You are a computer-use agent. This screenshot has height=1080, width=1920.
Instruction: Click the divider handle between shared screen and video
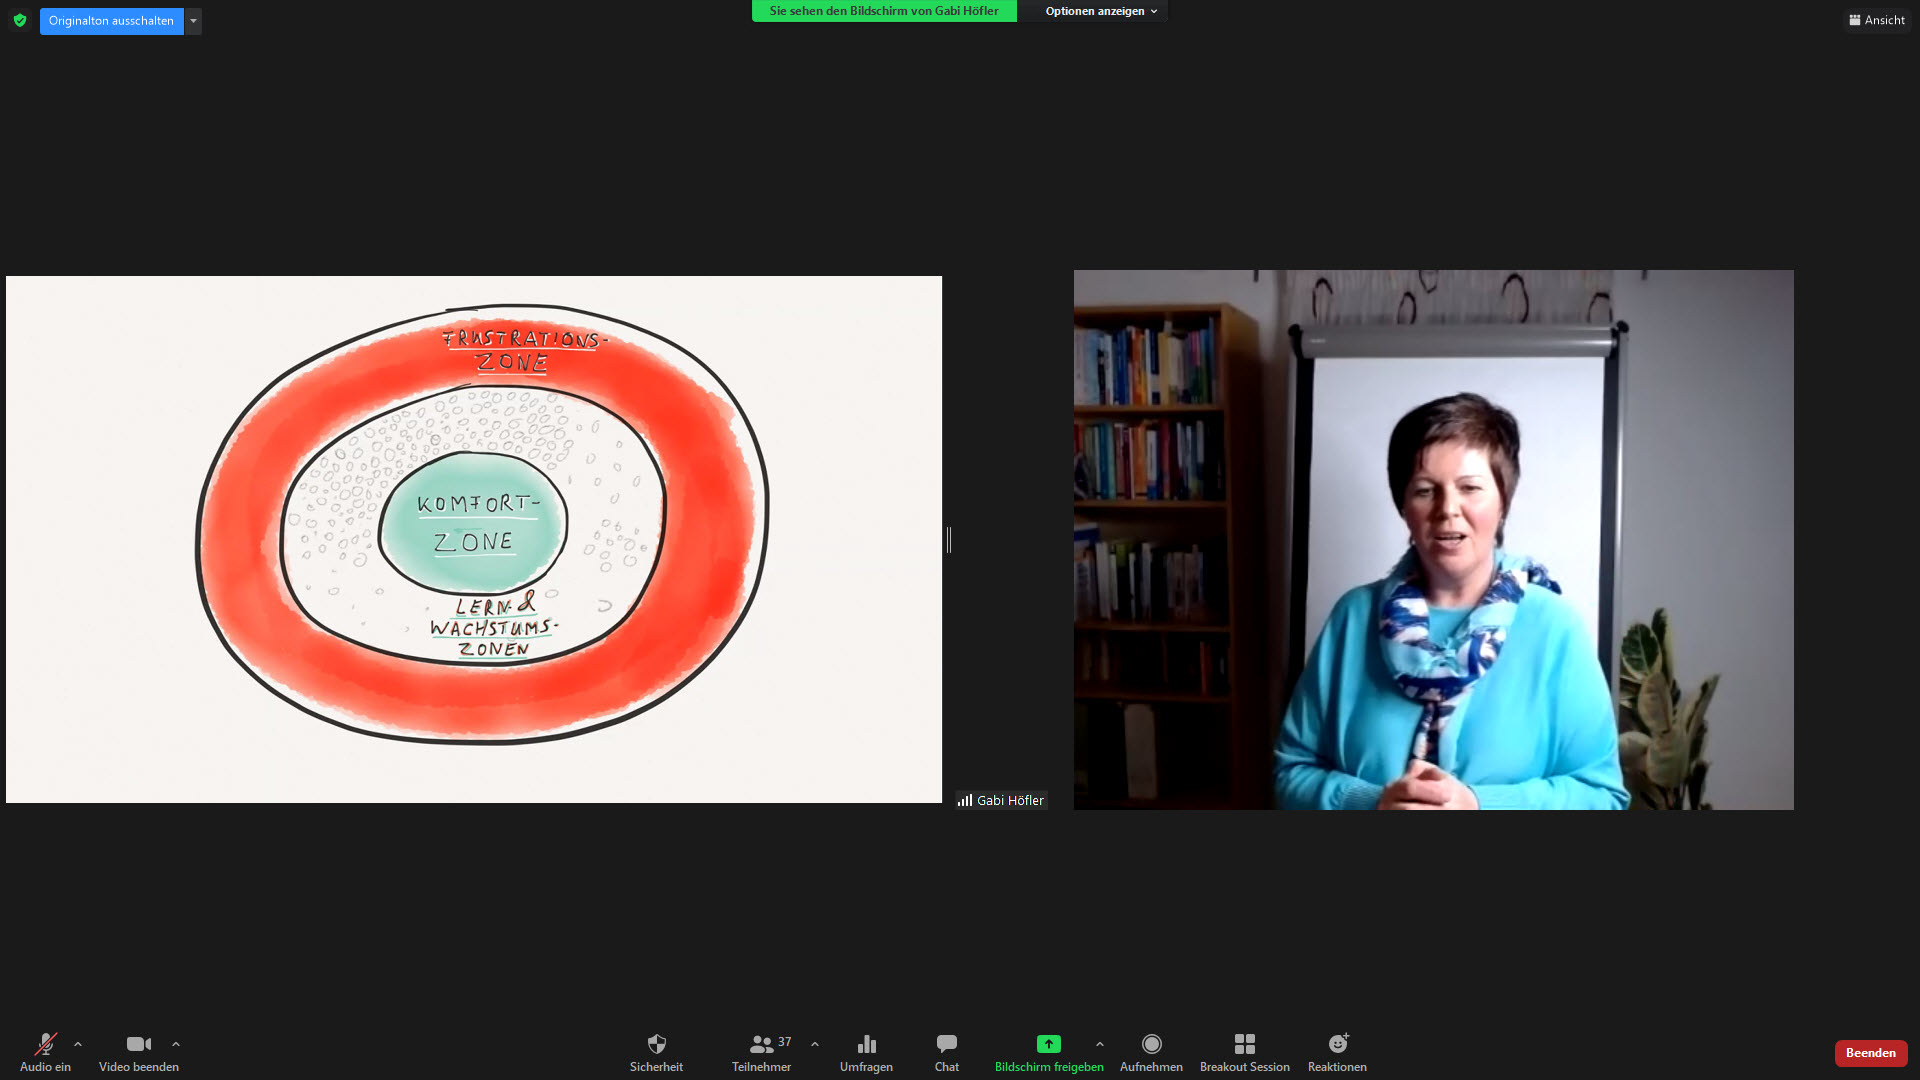click(949, 540)
